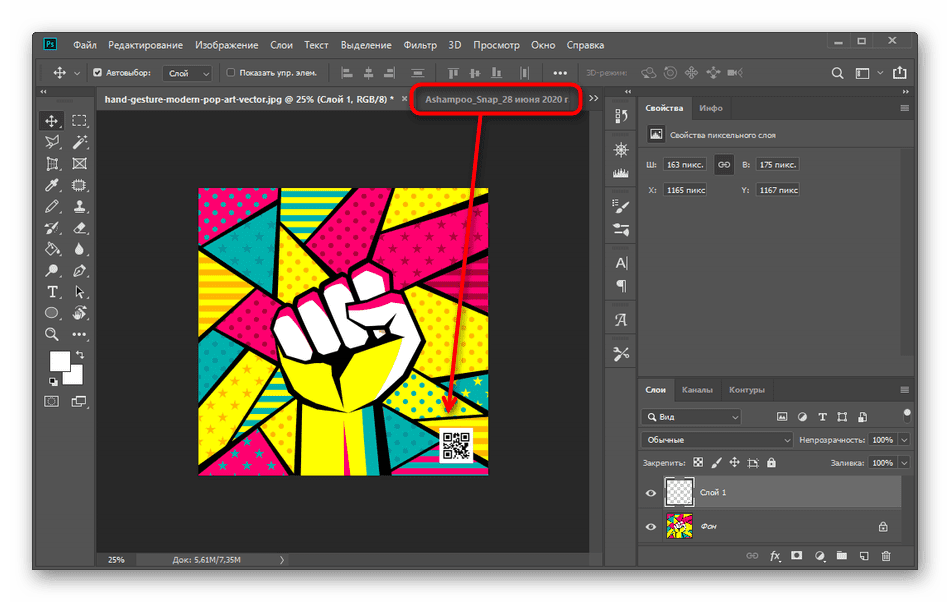Toggle lock all padlock icon
This screenshot has height=602, width=950.
click(x=771, y=463)
